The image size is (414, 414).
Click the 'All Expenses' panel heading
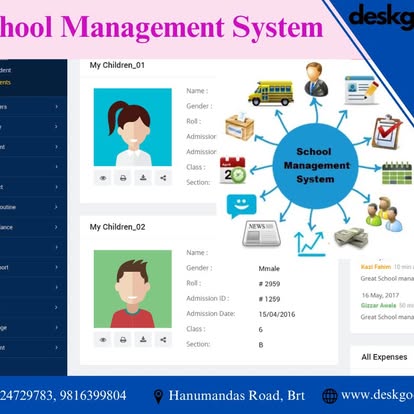click(384, 357)
